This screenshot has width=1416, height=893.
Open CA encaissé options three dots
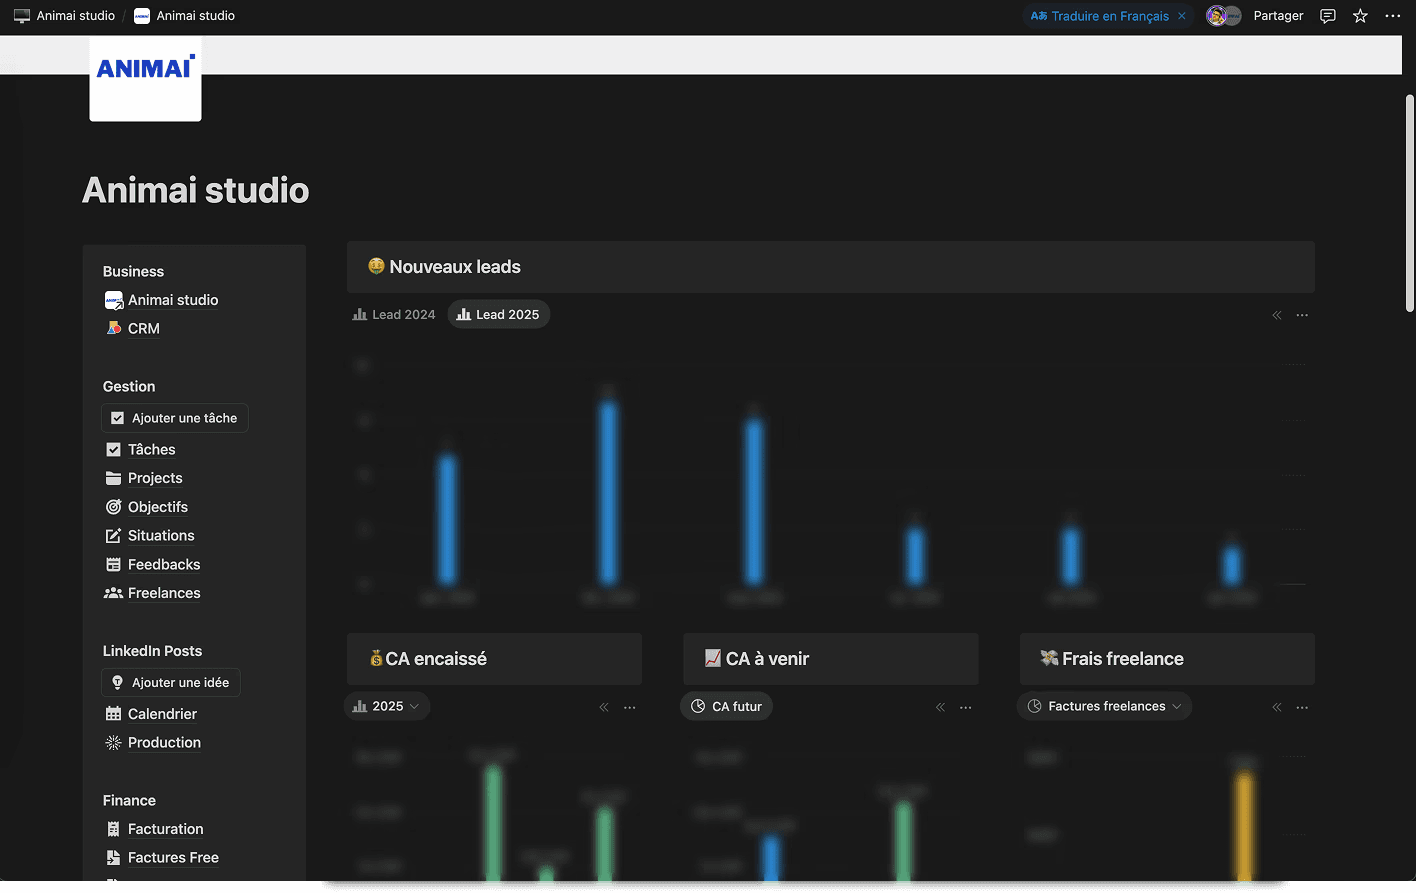pos(630,707)
